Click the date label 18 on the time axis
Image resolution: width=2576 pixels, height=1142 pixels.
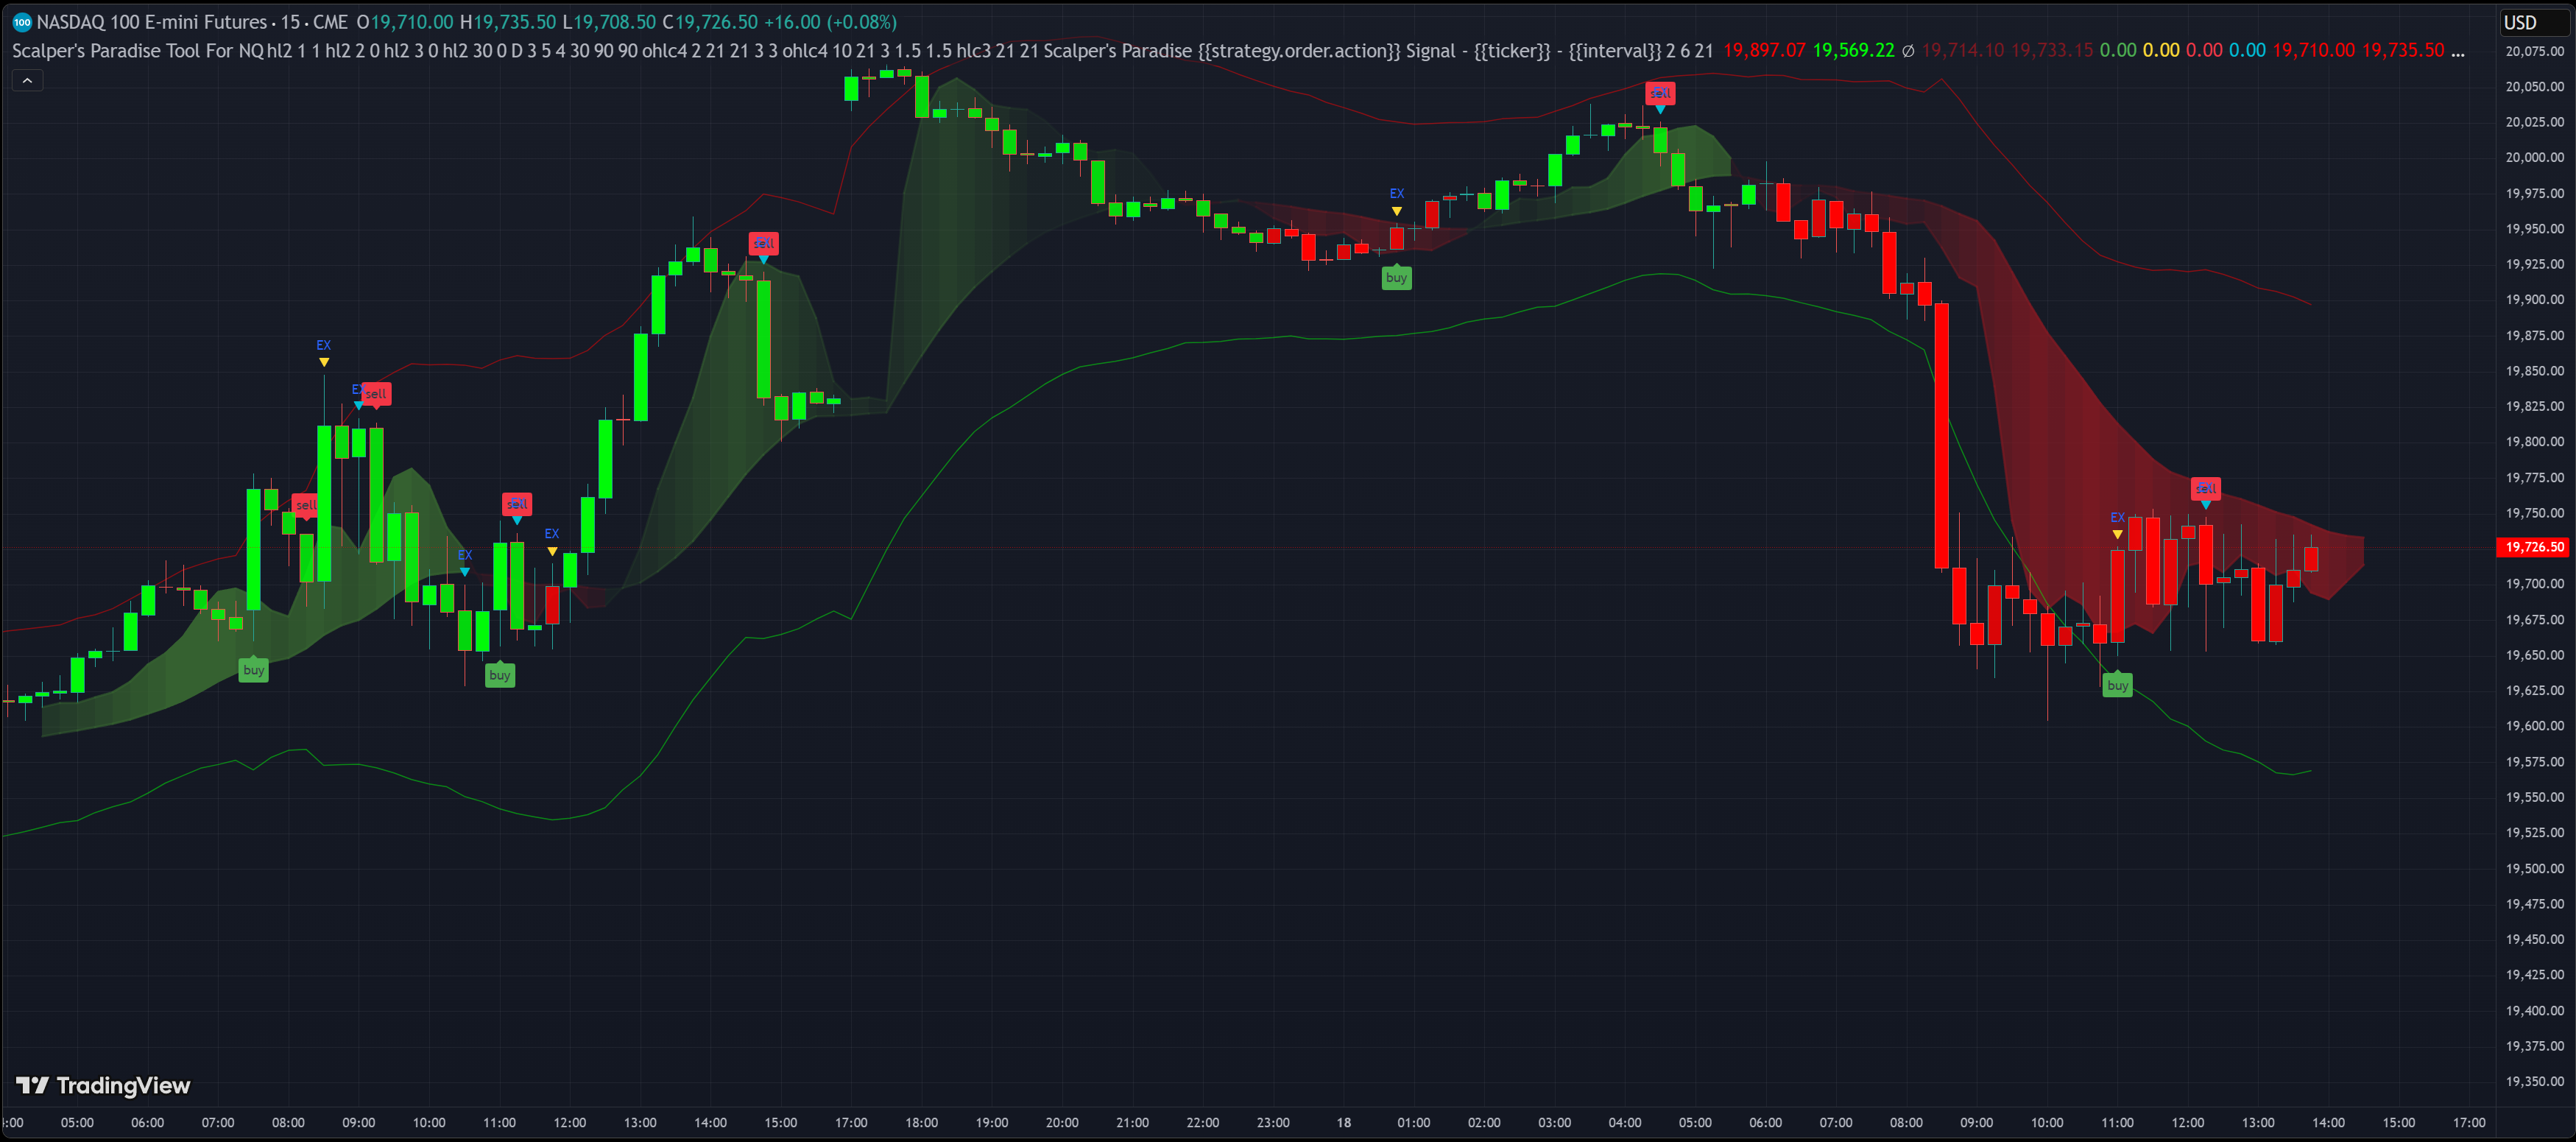(x=1344, y=1122)
